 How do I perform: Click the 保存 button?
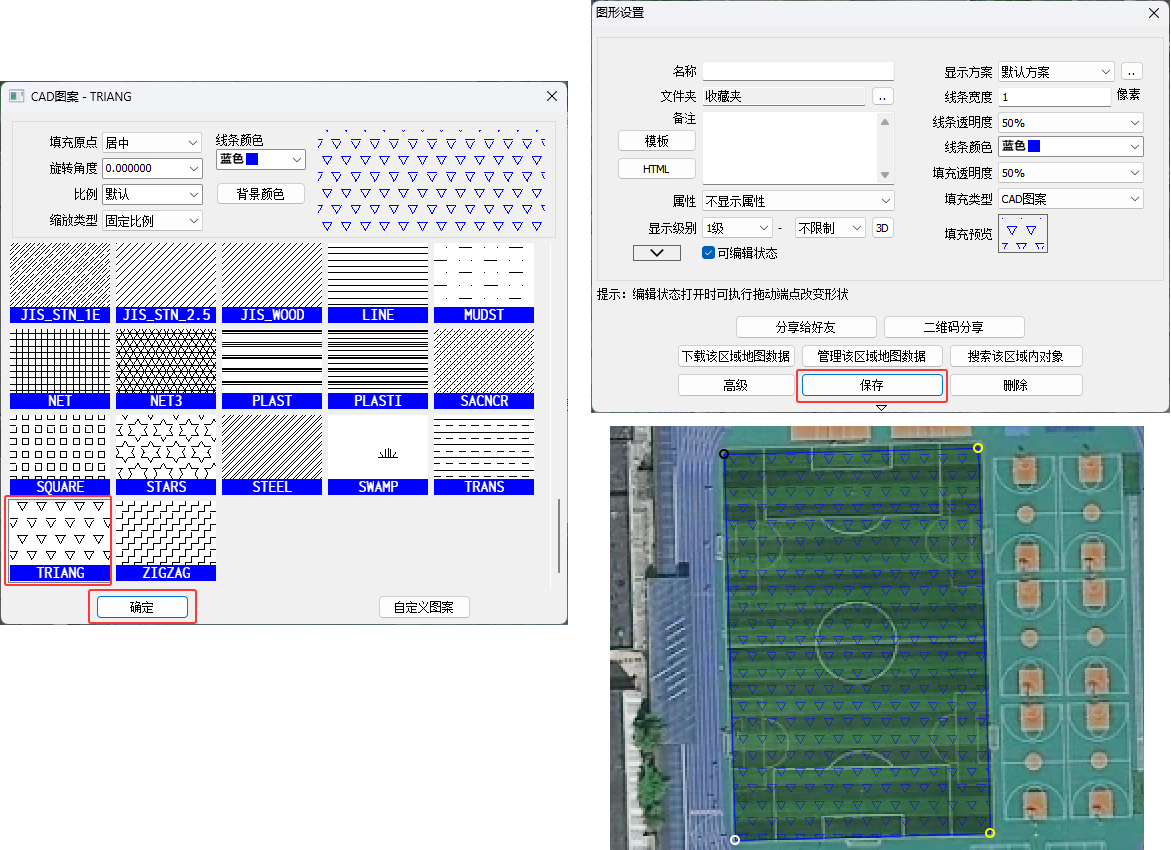872,385
